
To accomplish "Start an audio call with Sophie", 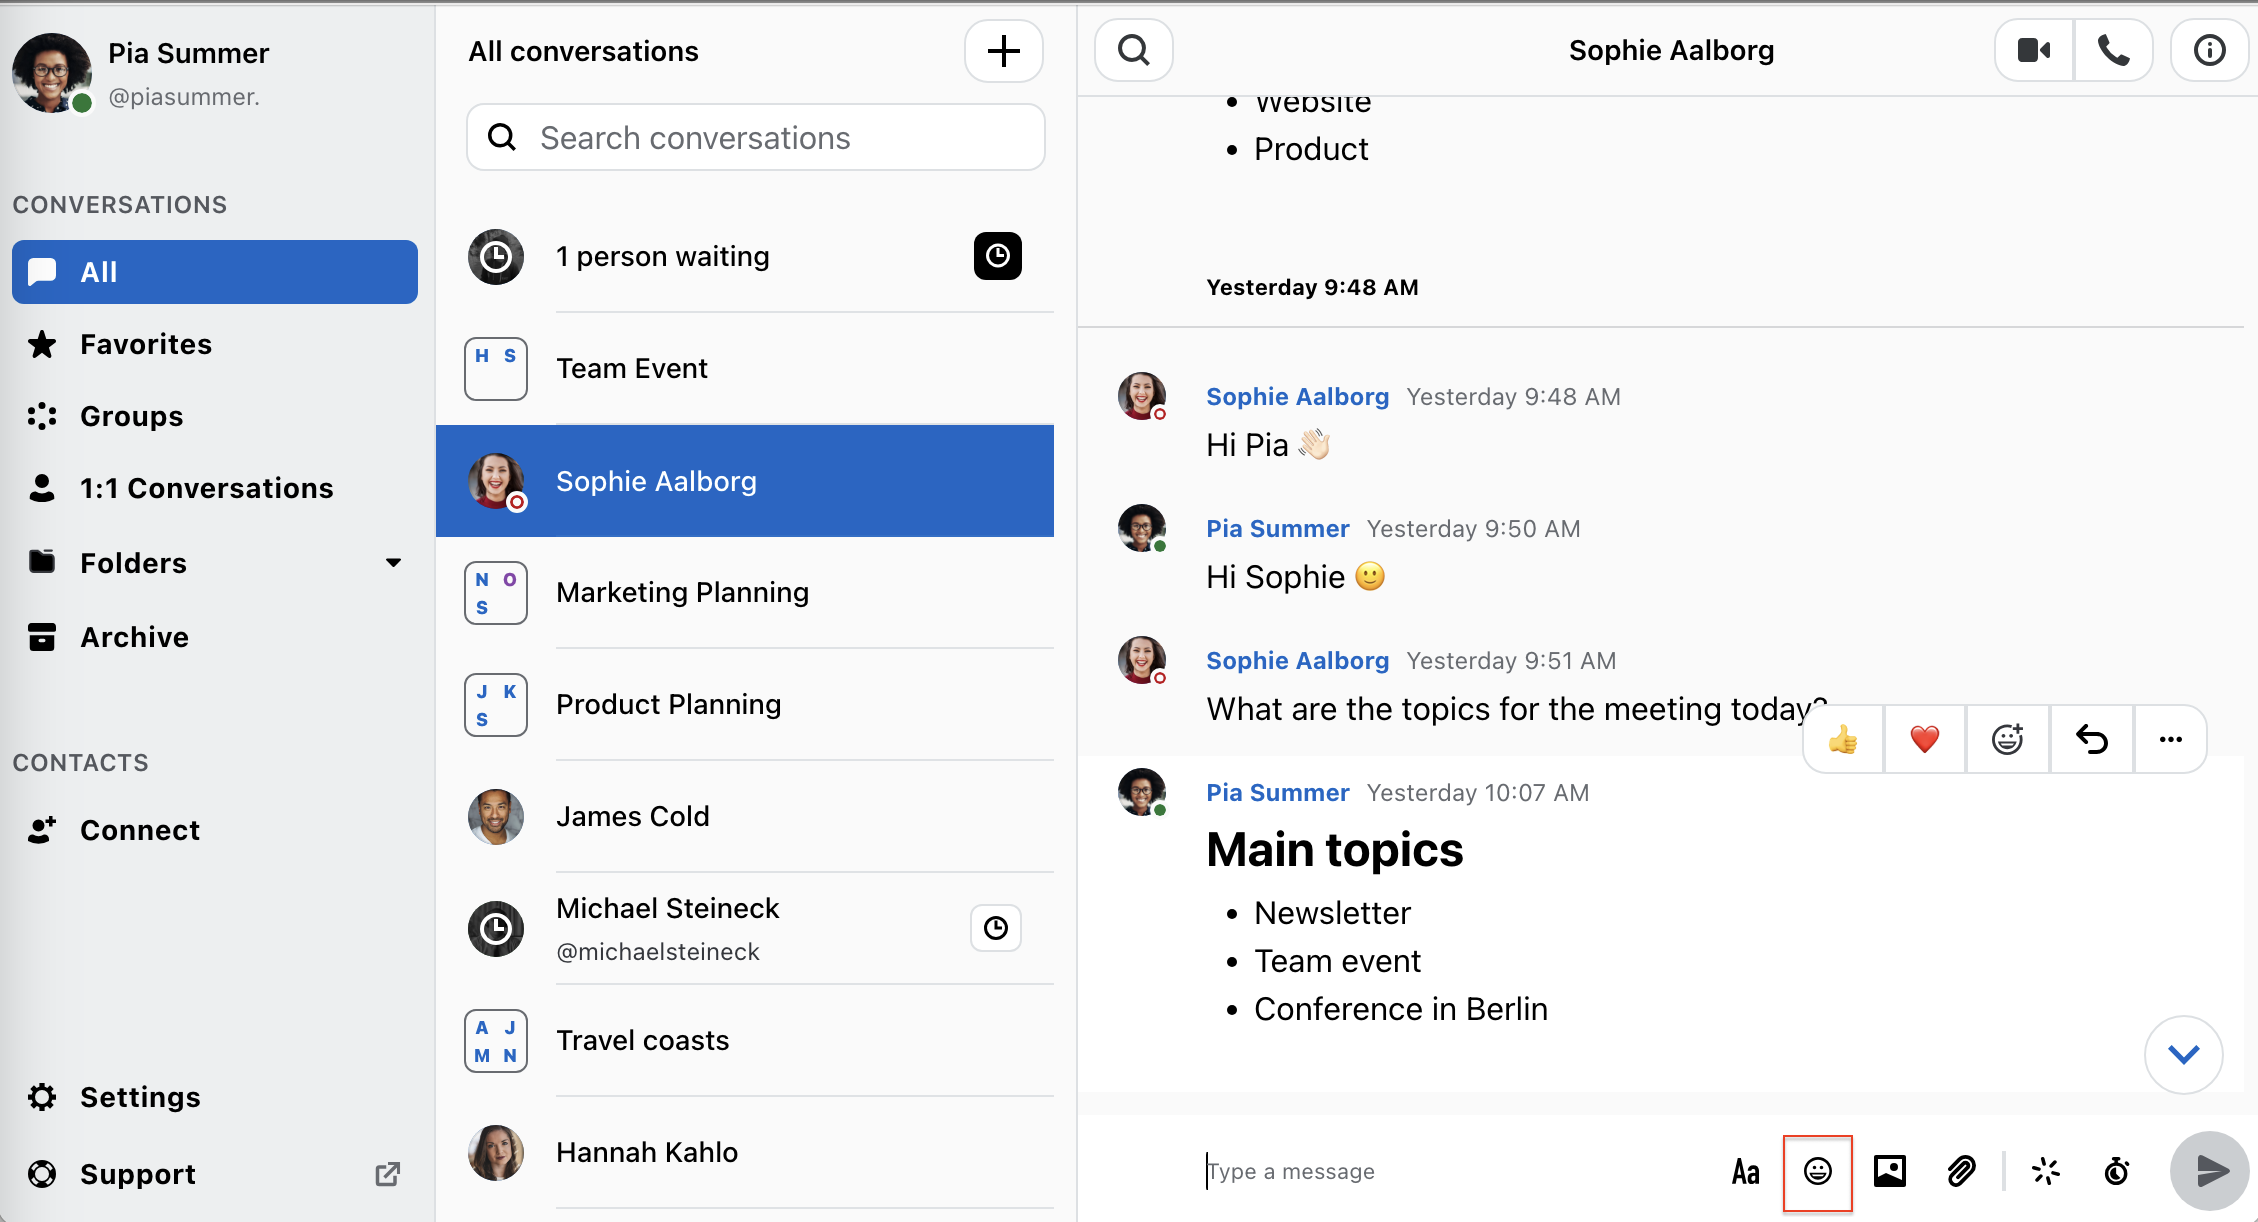I will (x=2113, y=50).
